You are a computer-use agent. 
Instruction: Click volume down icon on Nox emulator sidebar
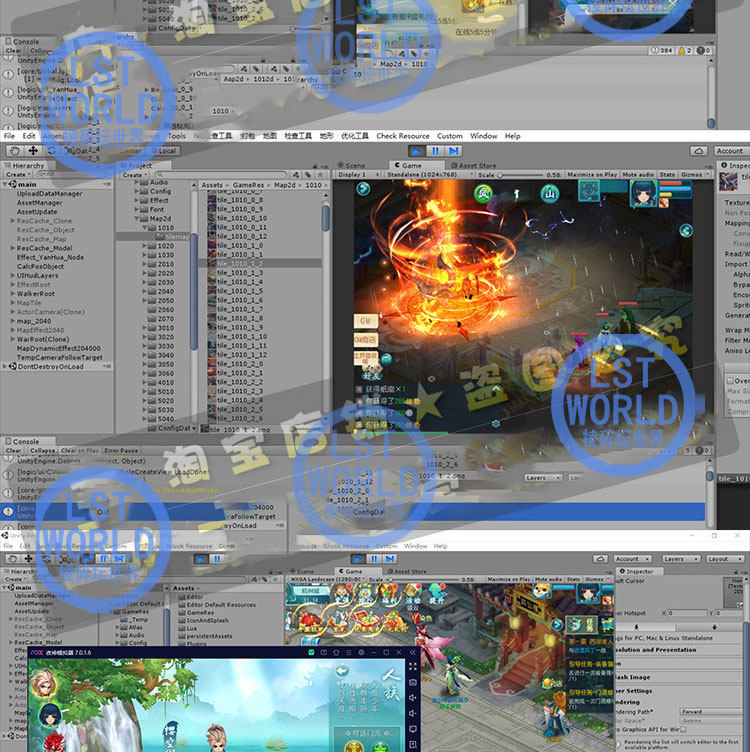click(x=413, y=713)
